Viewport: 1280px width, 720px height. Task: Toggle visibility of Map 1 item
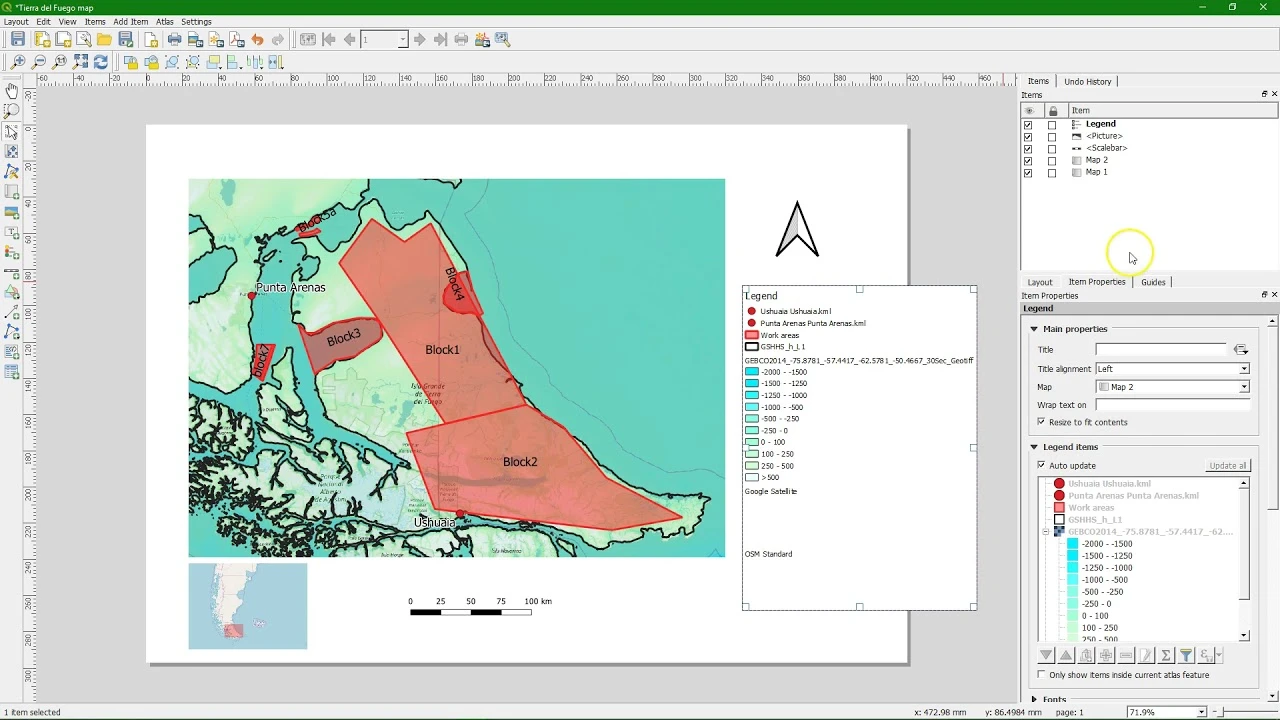click(x=1028, y=173)
